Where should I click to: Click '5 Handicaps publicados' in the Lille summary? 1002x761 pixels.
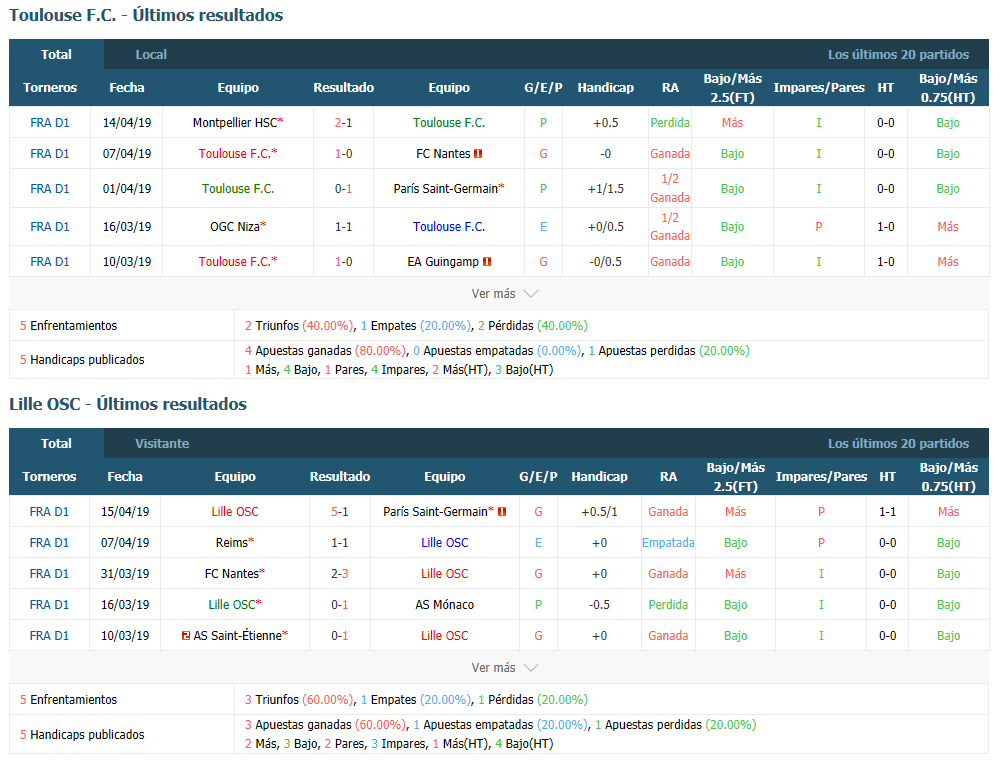pos(82,735)
